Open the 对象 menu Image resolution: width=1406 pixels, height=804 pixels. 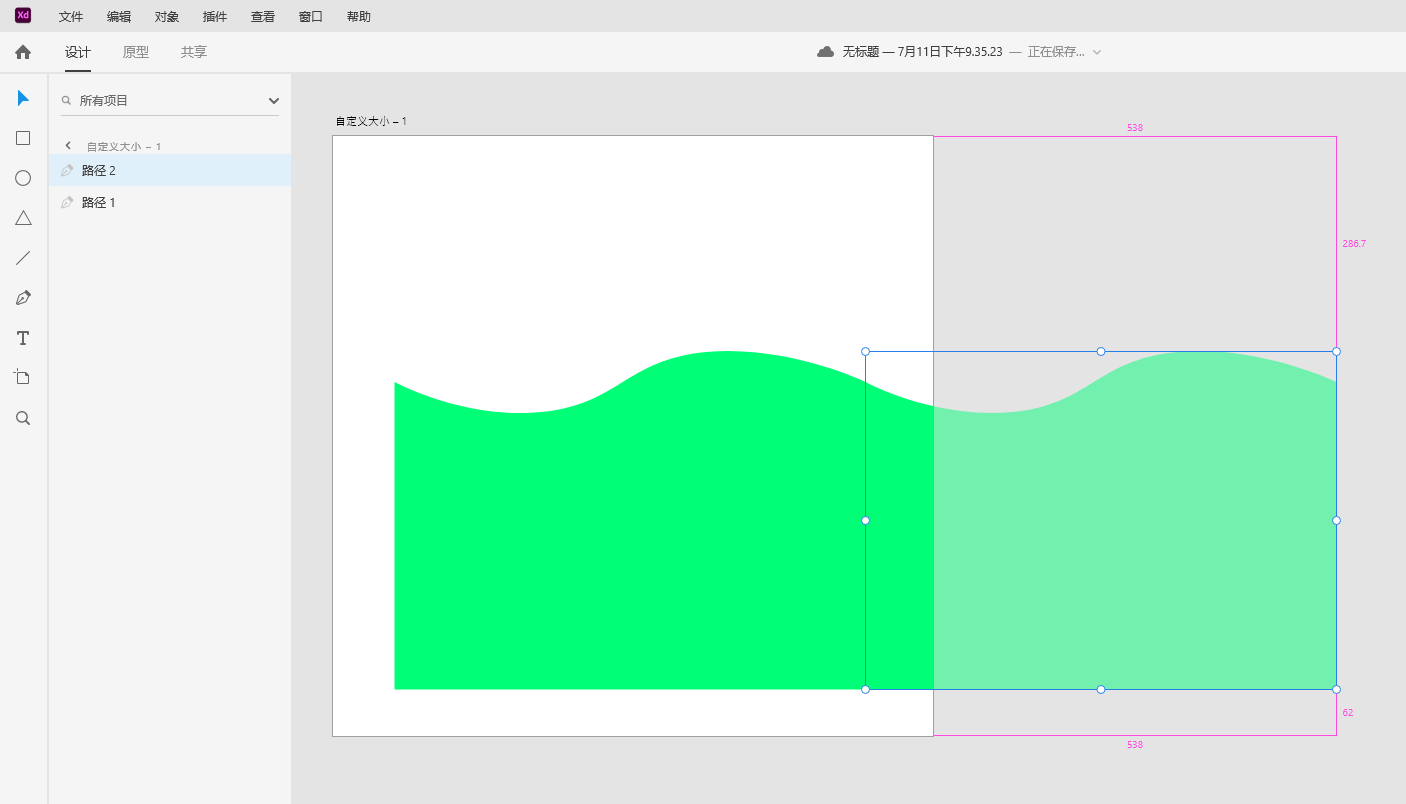(x=167, y=16)
